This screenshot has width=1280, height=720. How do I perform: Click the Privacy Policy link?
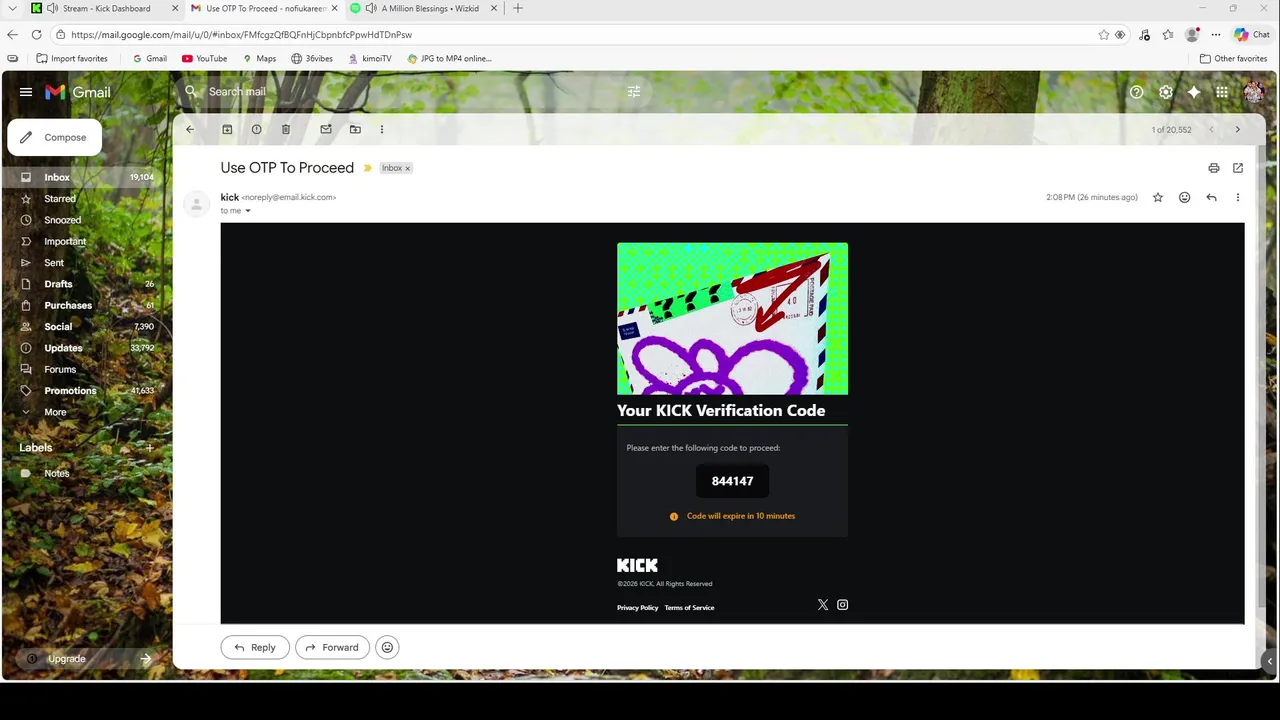coord(638,608)
